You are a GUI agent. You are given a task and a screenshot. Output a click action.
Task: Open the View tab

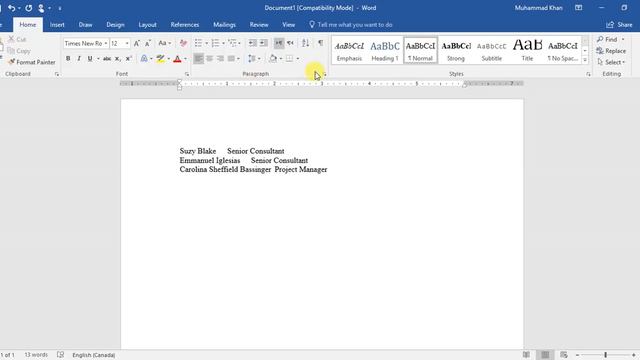(x=288, y=24)
